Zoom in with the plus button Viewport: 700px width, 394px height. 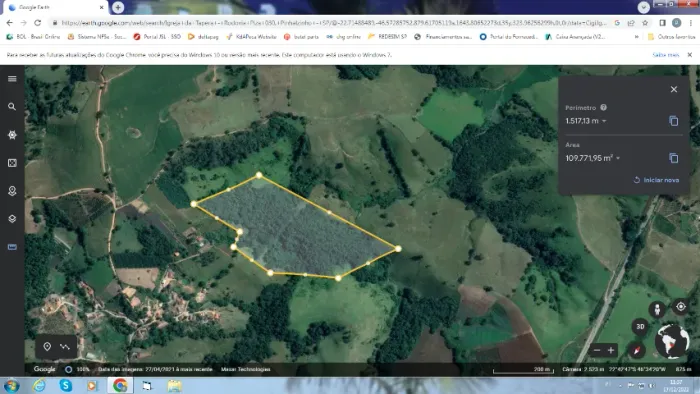611,350
